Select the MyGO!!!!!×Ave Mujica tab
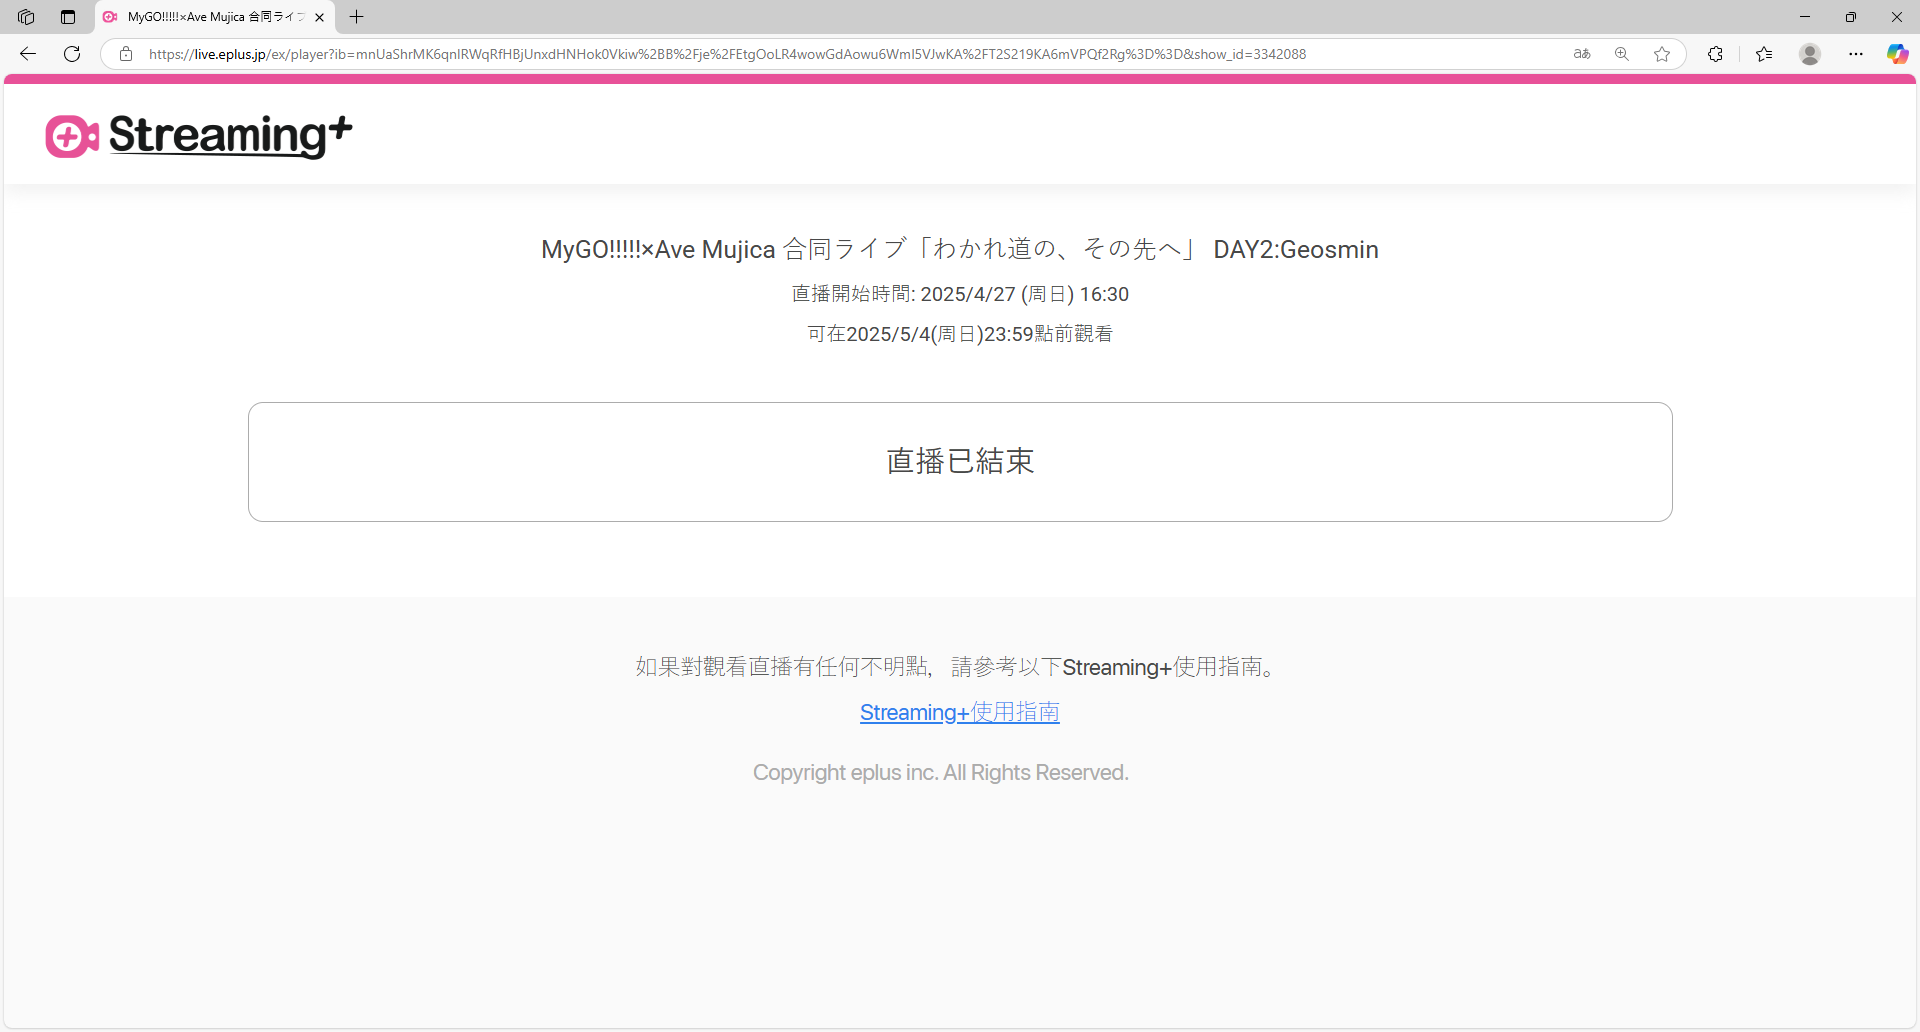This screenshot has height=1032, width=1920. point(215,17)
